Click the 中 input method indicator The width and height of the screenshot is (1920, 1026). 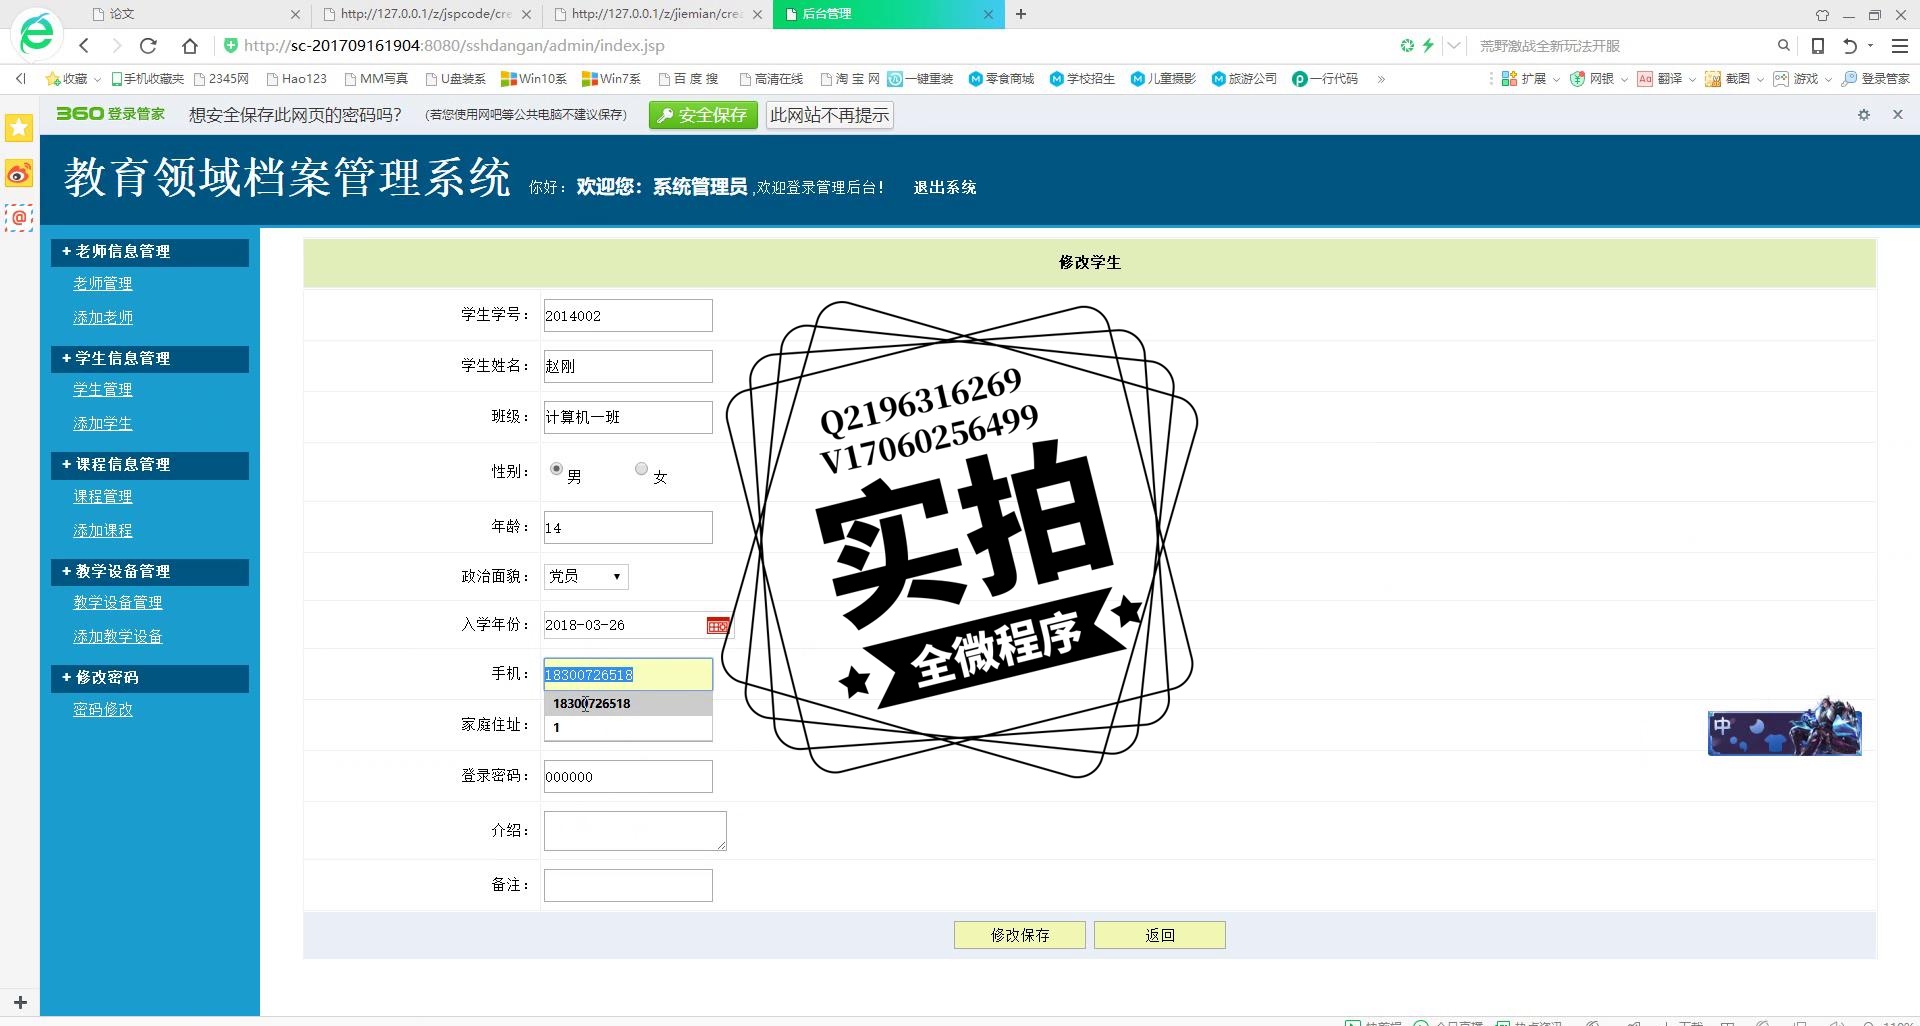1722,726
